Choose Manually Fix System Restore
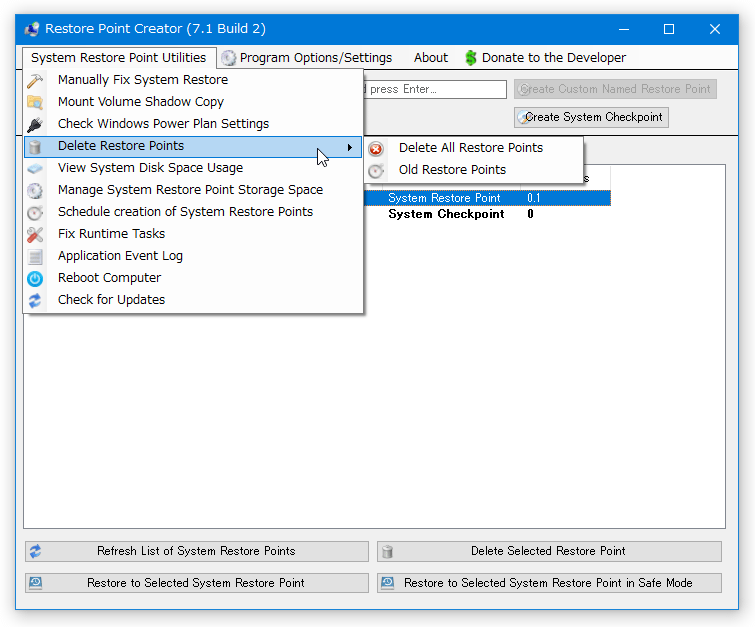Viewport: 755px width, 627px height. [x=193, y=80]
